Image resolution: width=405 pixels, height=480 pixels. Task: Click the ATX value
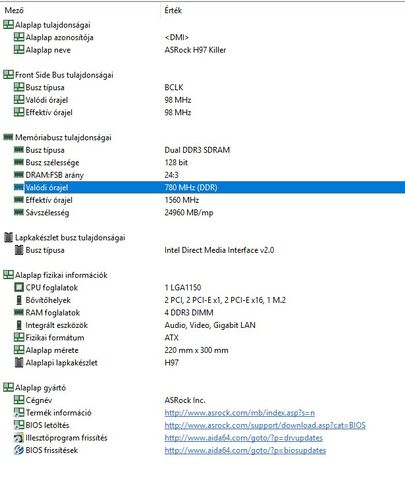171,338
